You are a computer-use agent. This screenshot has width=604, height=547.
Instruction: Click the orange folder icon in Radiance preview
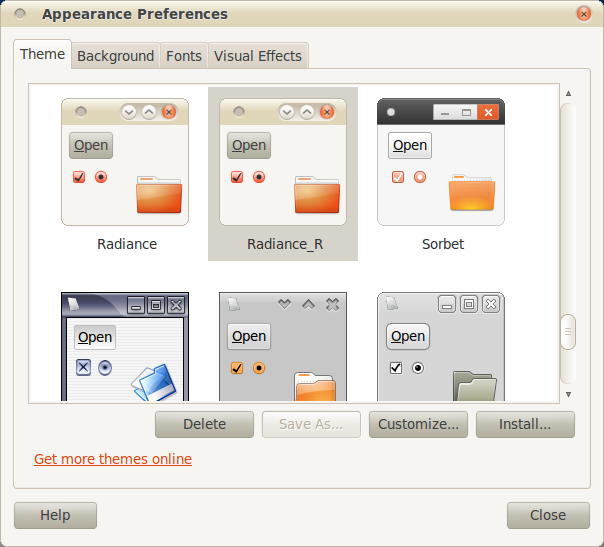point(159,195)
